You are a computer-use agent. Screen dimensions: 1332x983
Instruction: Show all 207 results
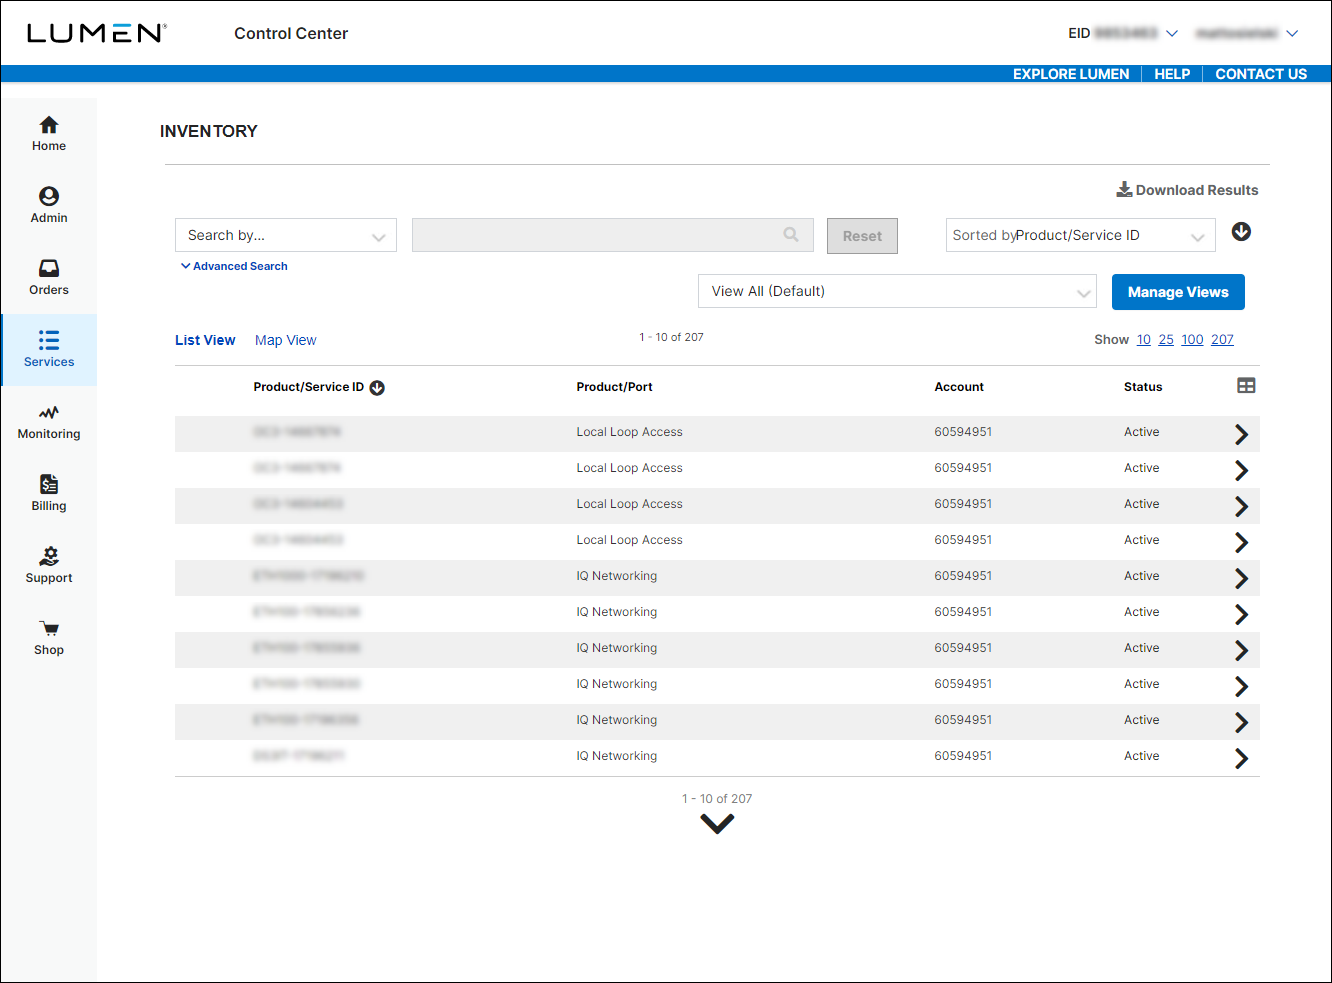pyautogui.click(x=1222, y=340)
